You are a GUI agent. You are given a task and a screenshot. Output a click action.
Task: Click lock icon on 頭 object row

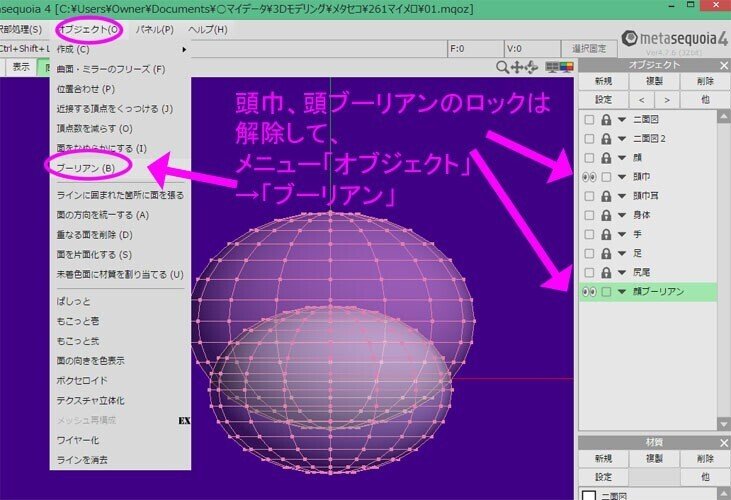[606, 158]
